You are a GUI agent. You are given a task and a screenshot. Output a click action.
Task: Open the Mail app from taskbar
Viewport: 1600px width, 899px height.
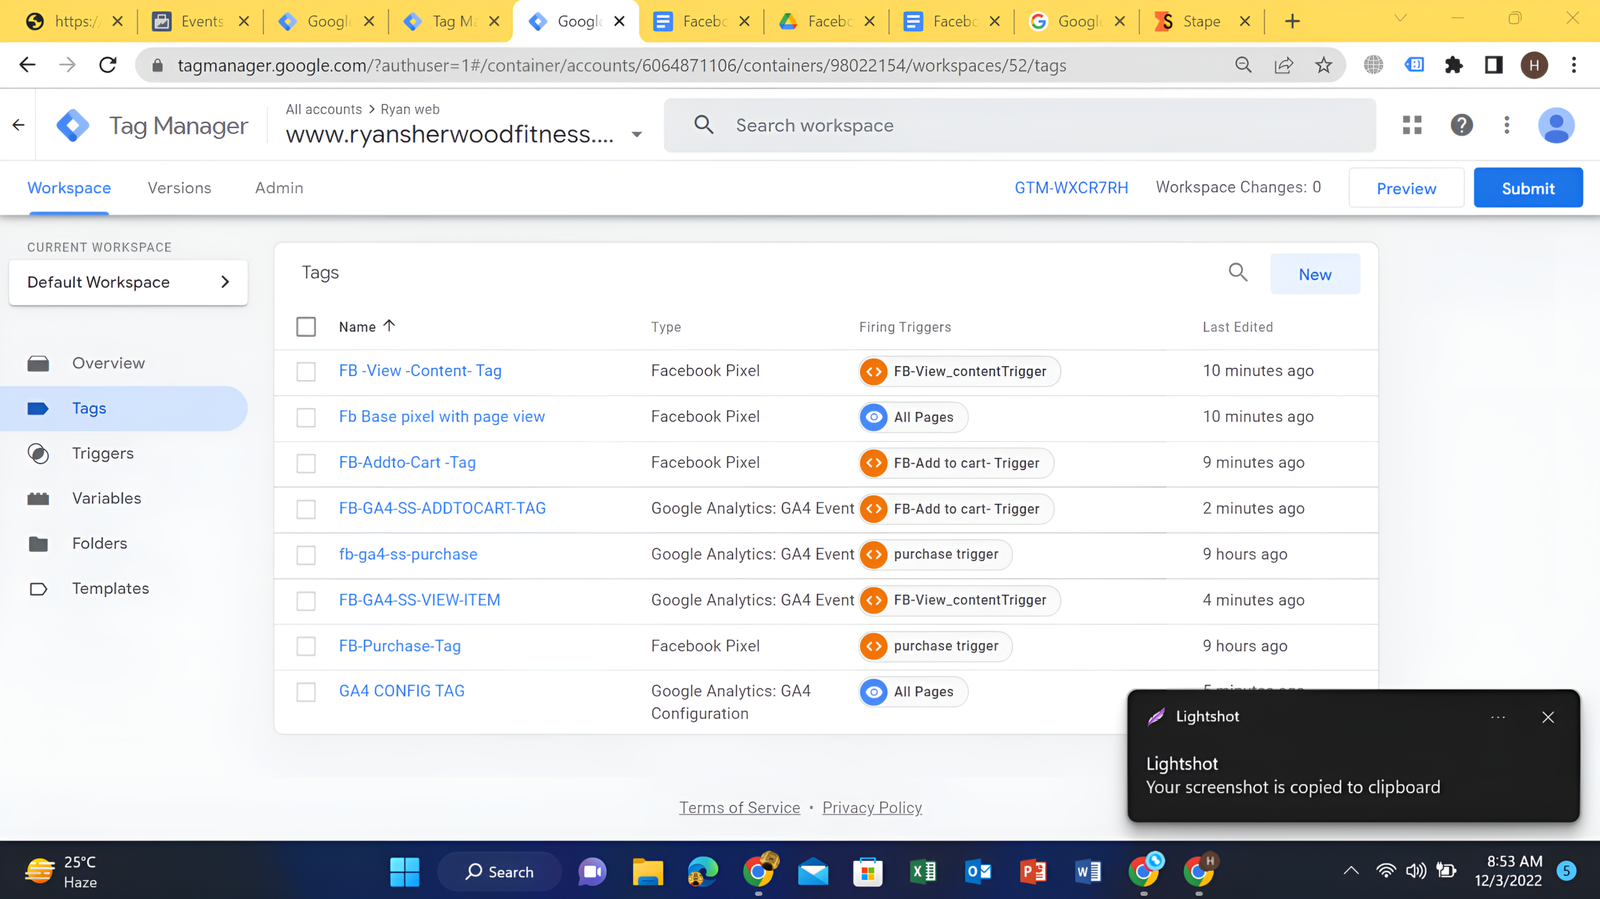pyautogui.click(x=813, y=872)
